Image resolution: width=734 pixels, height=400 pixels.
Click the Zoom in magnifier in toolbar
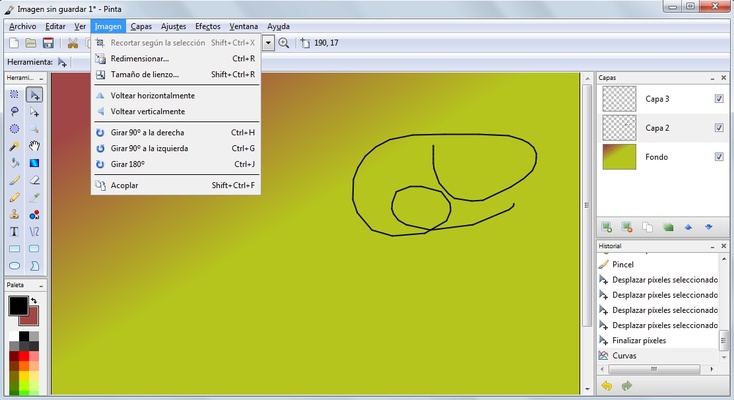(284, 43)
